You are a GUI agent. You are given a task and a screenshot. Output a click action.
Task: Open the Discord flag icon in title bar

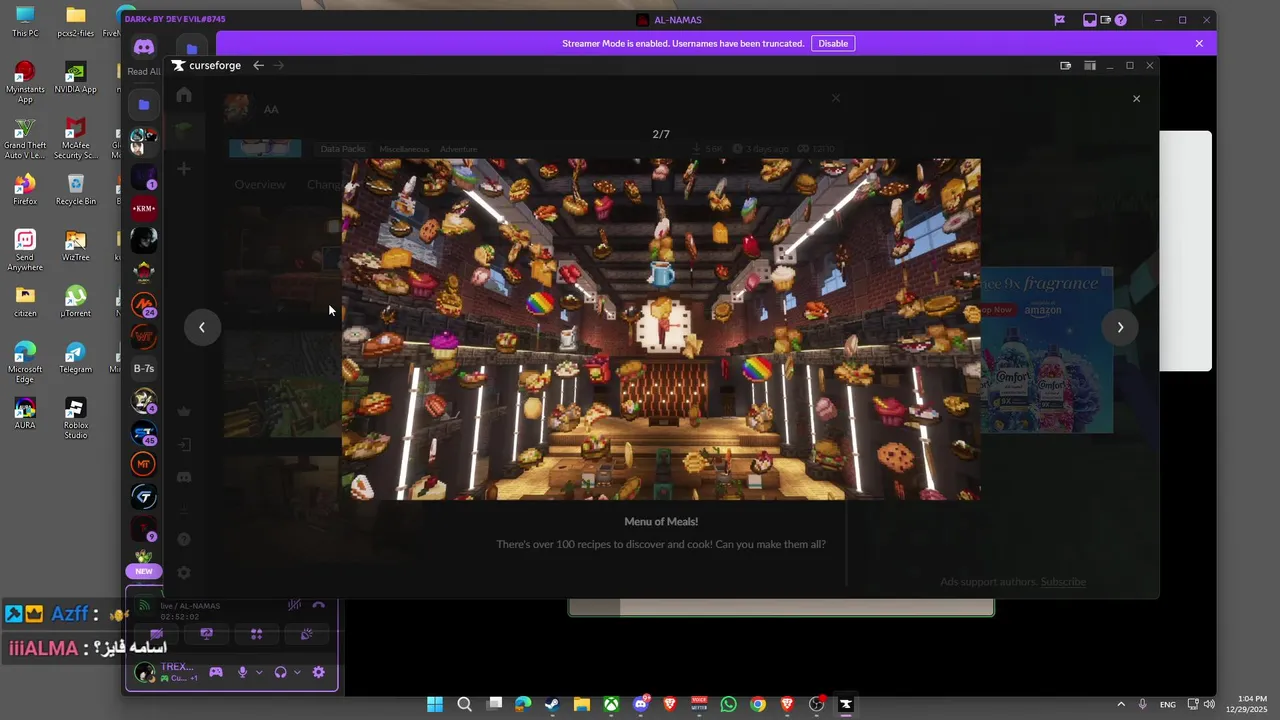[1059, 20]
